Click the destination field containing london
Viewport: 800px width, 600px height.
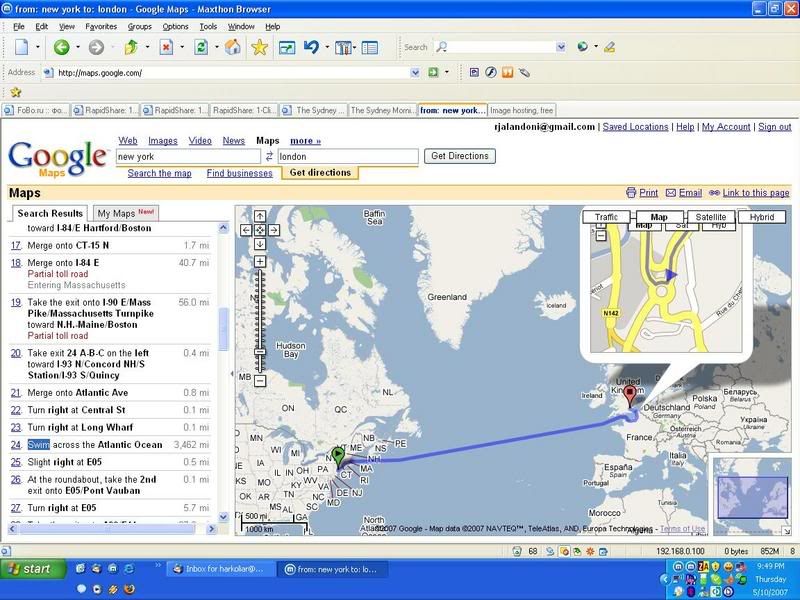[348, 157]
